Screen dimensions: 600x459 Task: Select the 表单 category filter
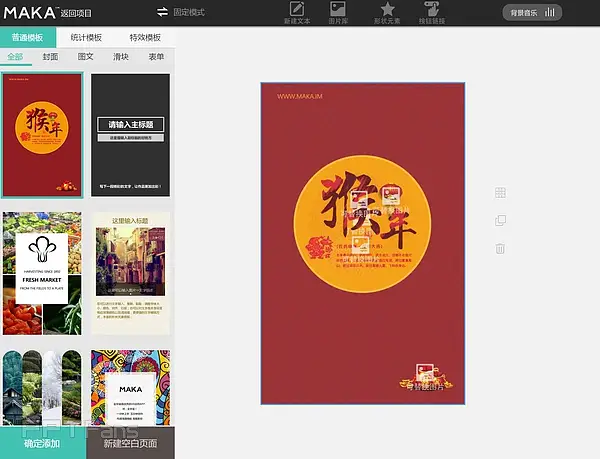pyautogui.click(x=155, y=57)
